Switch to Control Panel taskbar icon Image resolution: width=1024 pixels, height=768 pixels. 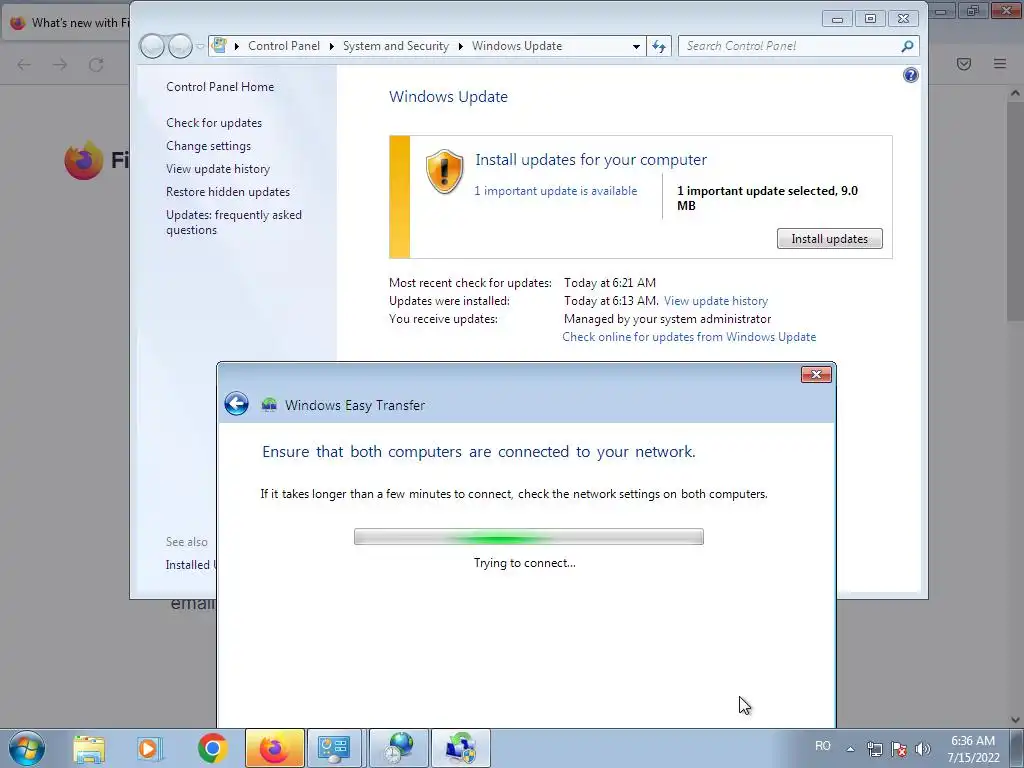[334, 748]
